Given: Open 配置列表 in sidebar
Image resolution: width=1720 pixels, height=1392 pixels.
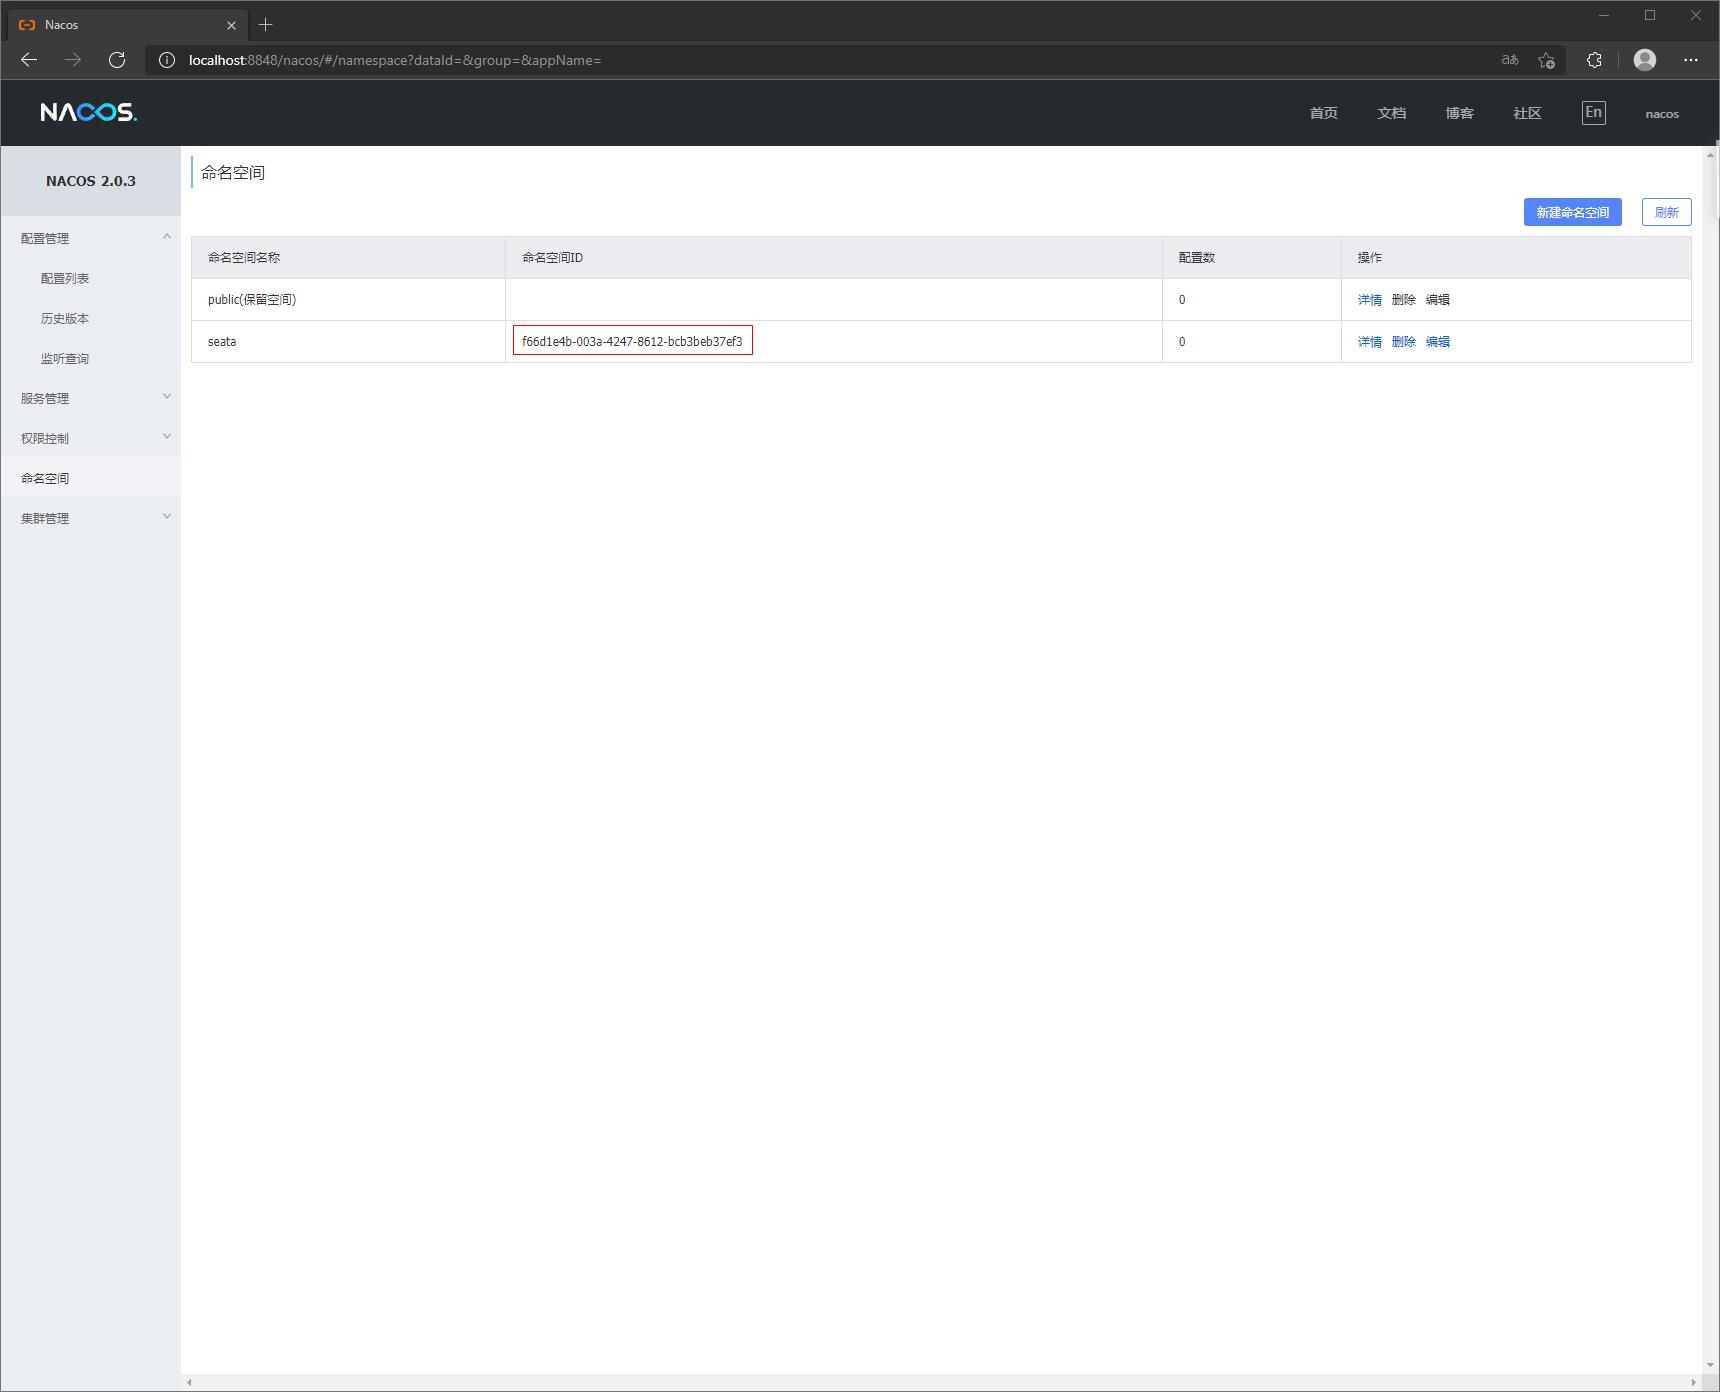Looking at the screenshot, I should (x=65, y=278).
